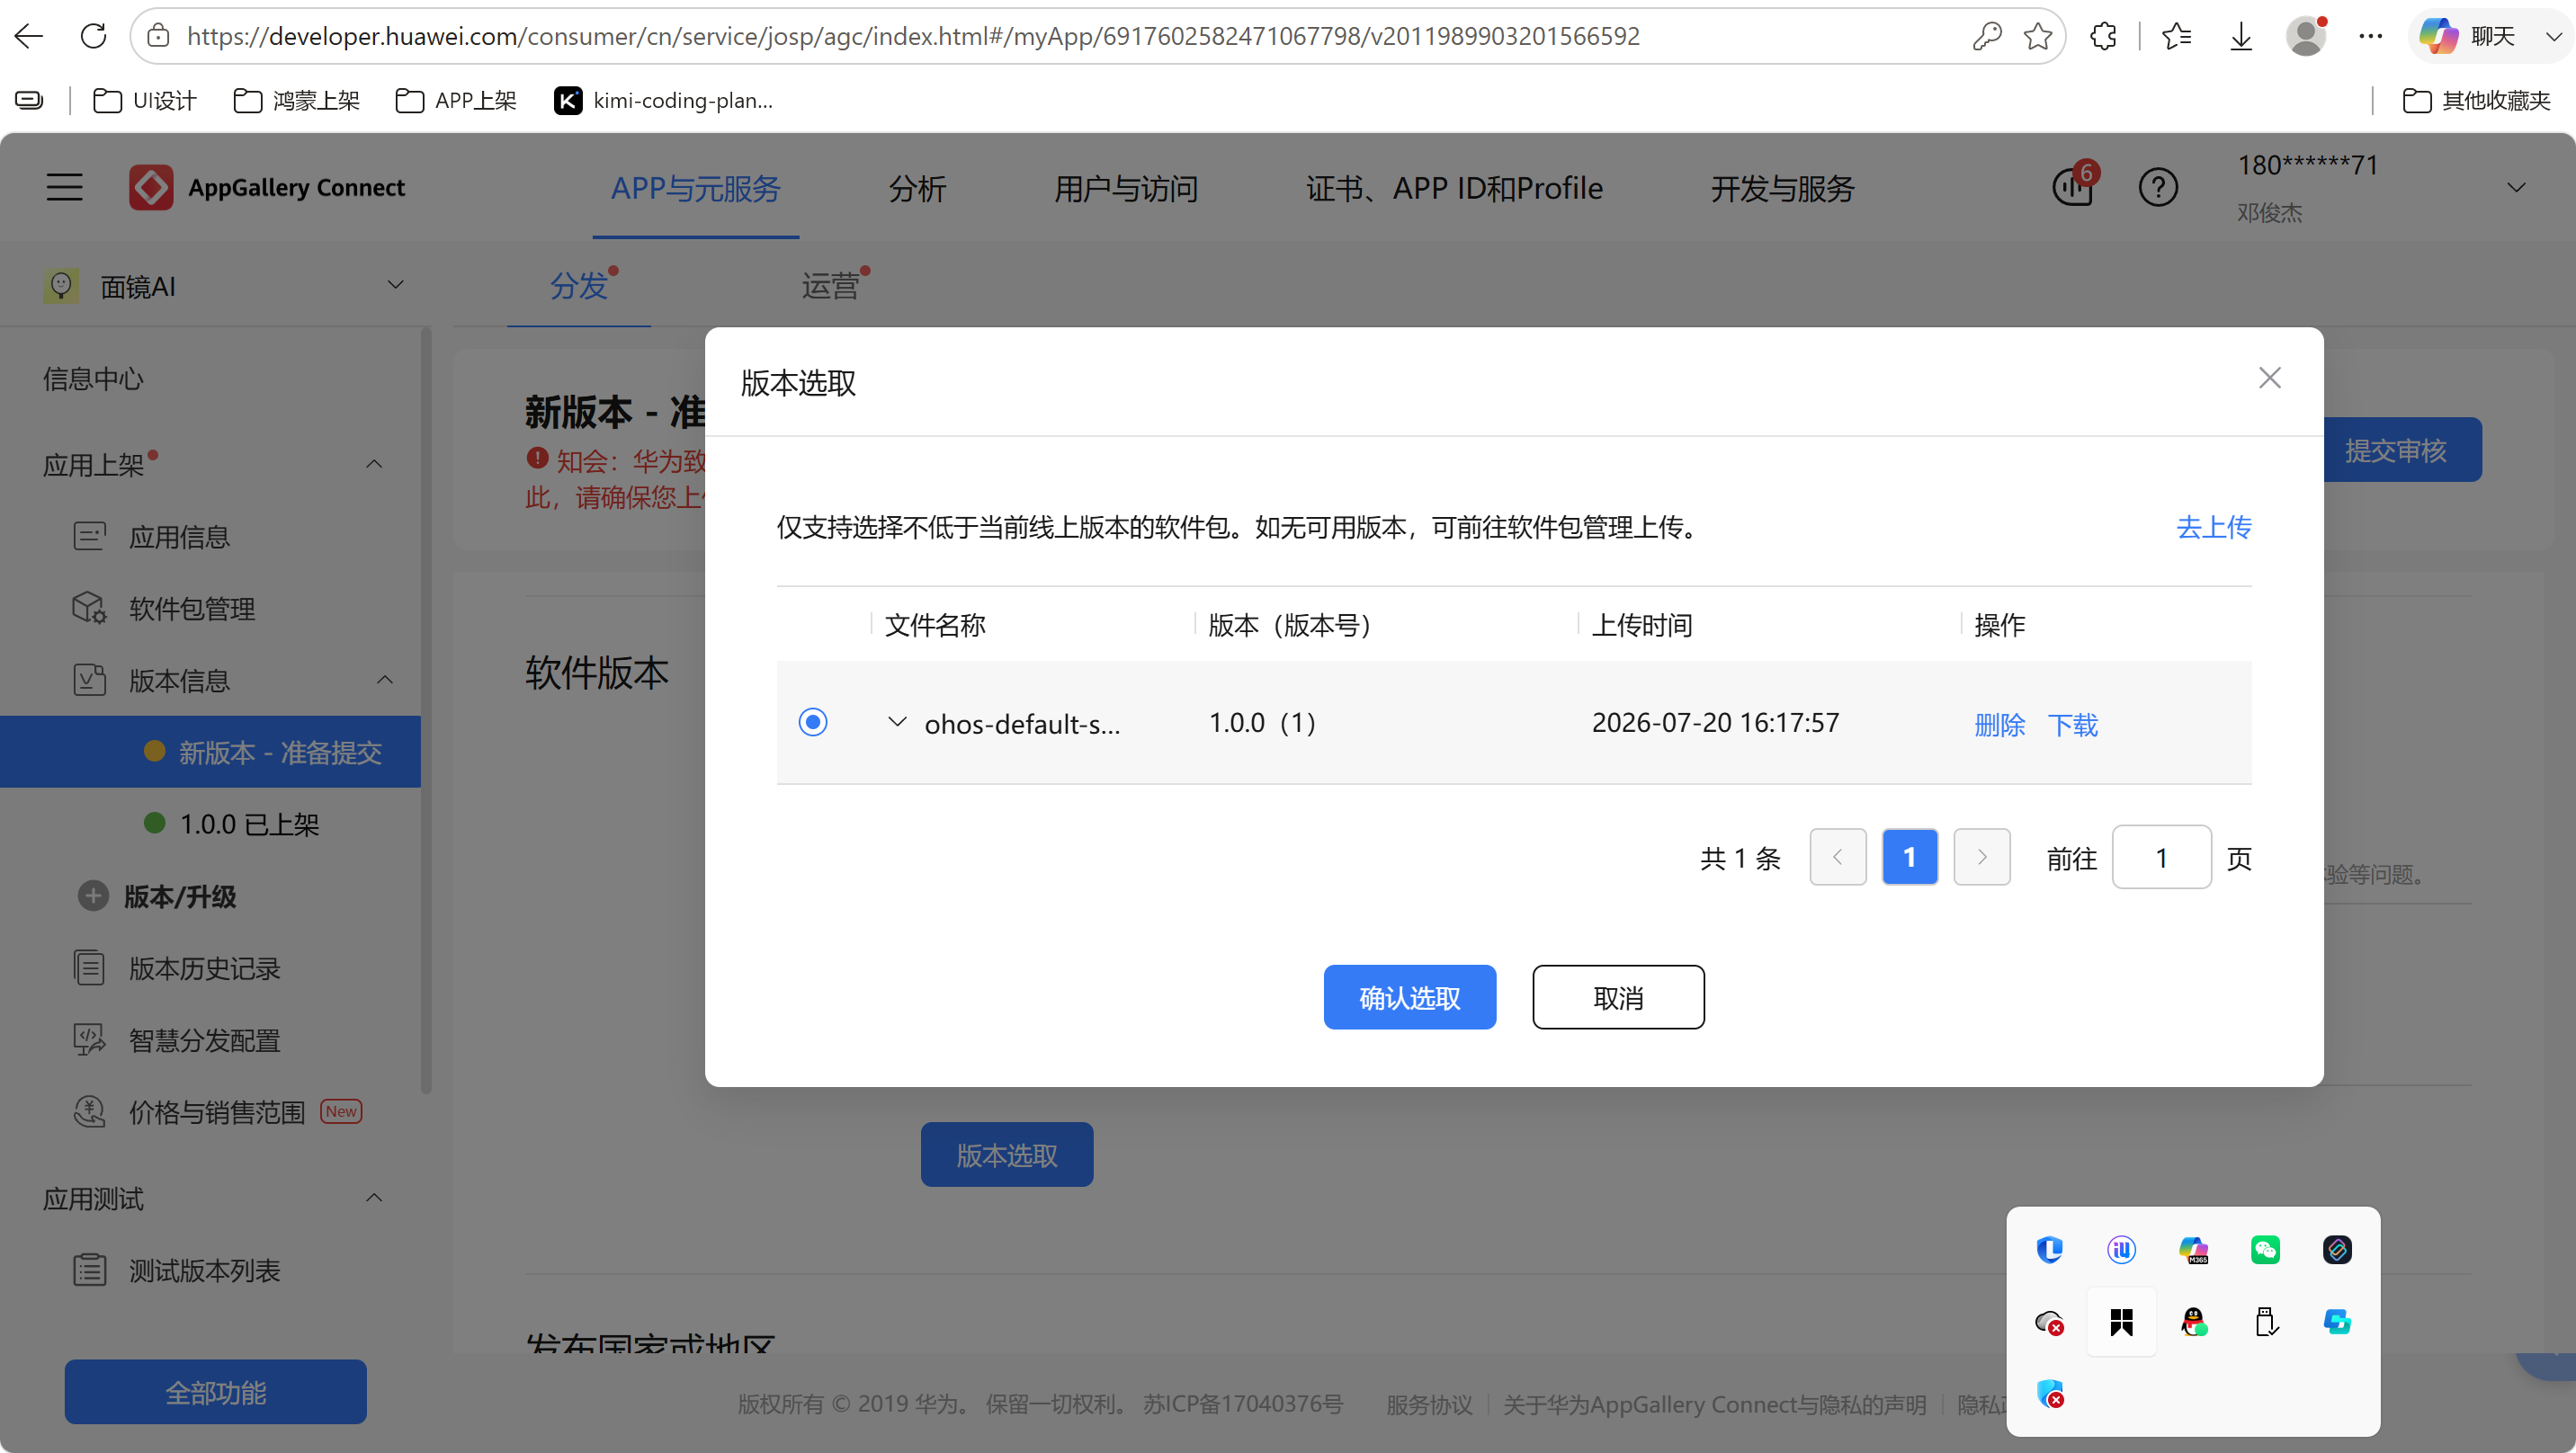Select page 1 in pagination

(x=1910, y=857)
